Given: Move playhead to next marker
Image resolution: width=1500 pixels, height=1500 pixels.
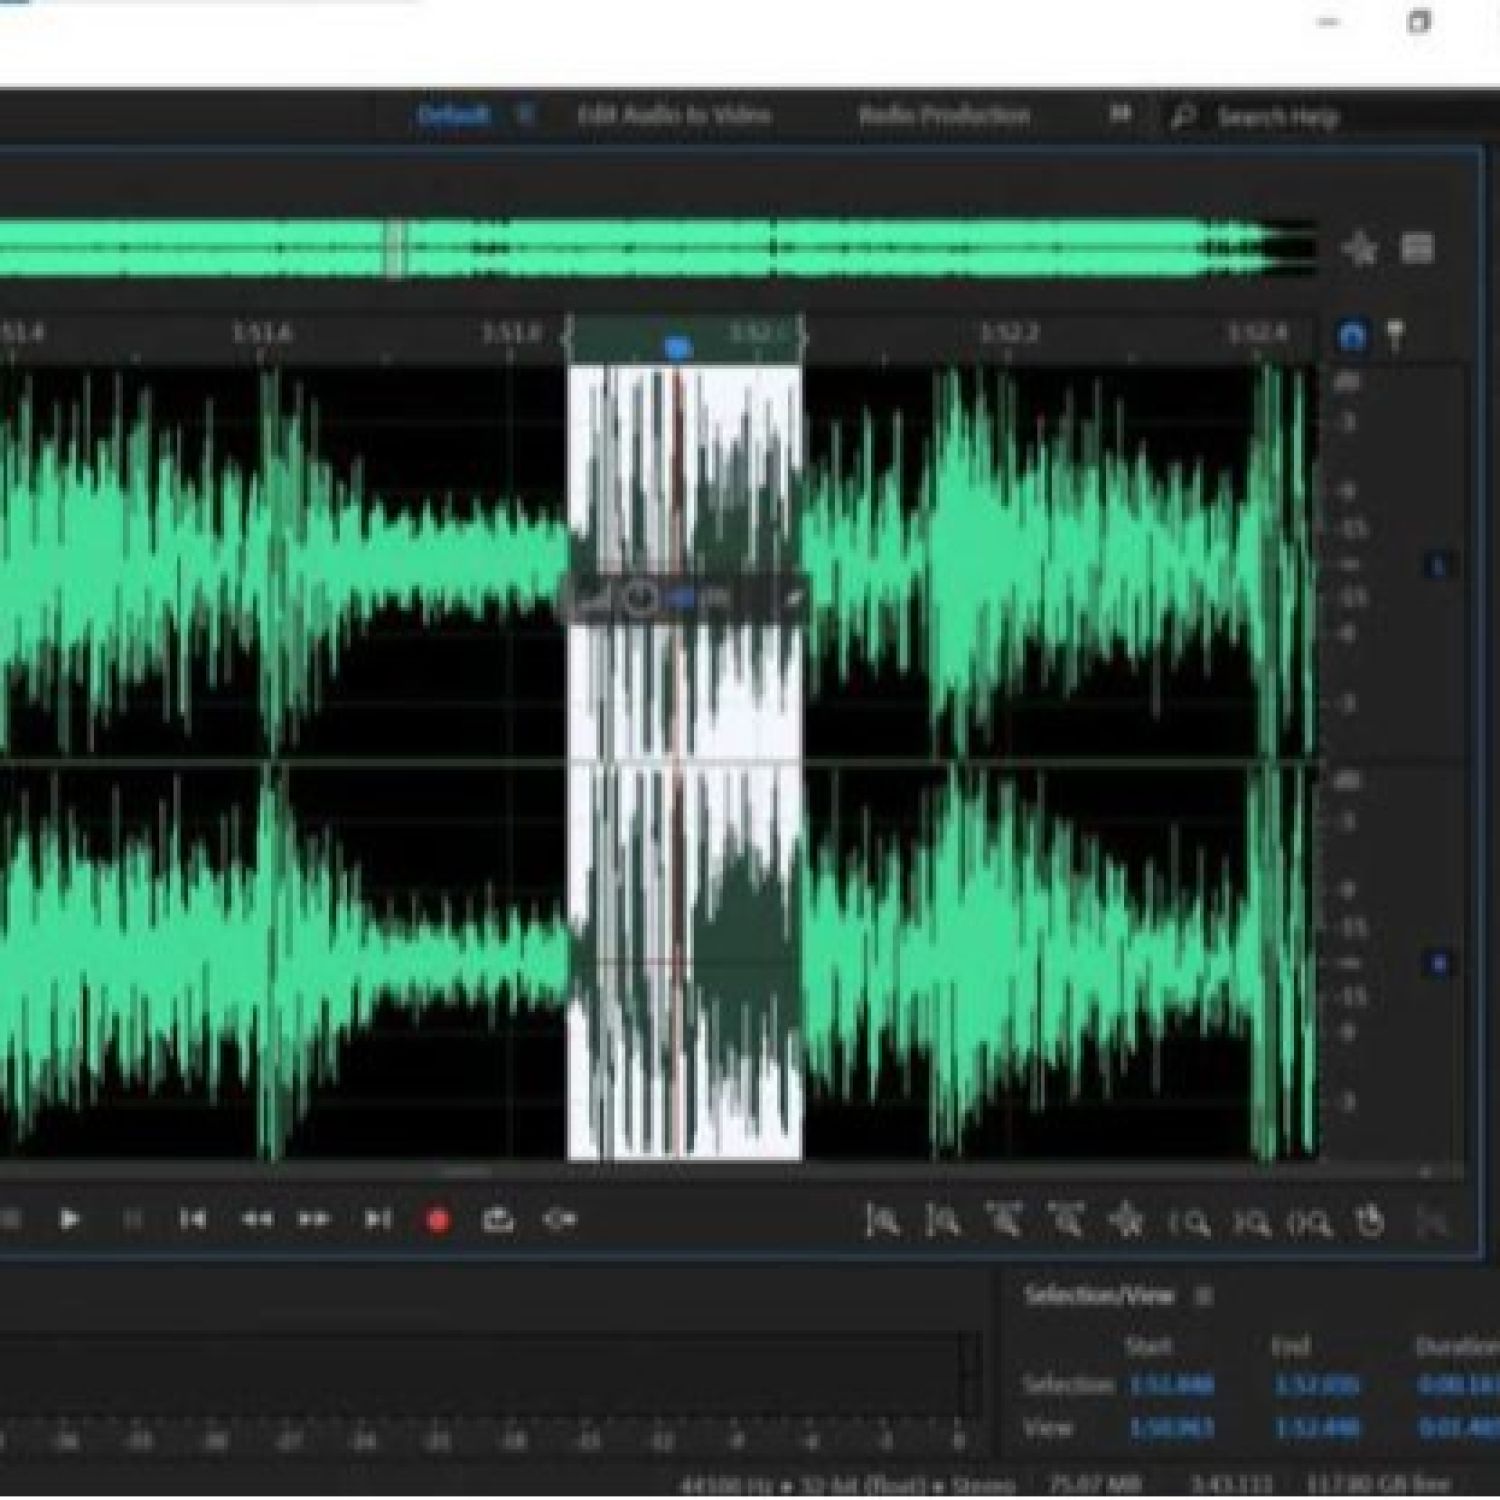Looking at the screenshot, I should 377,1220.
